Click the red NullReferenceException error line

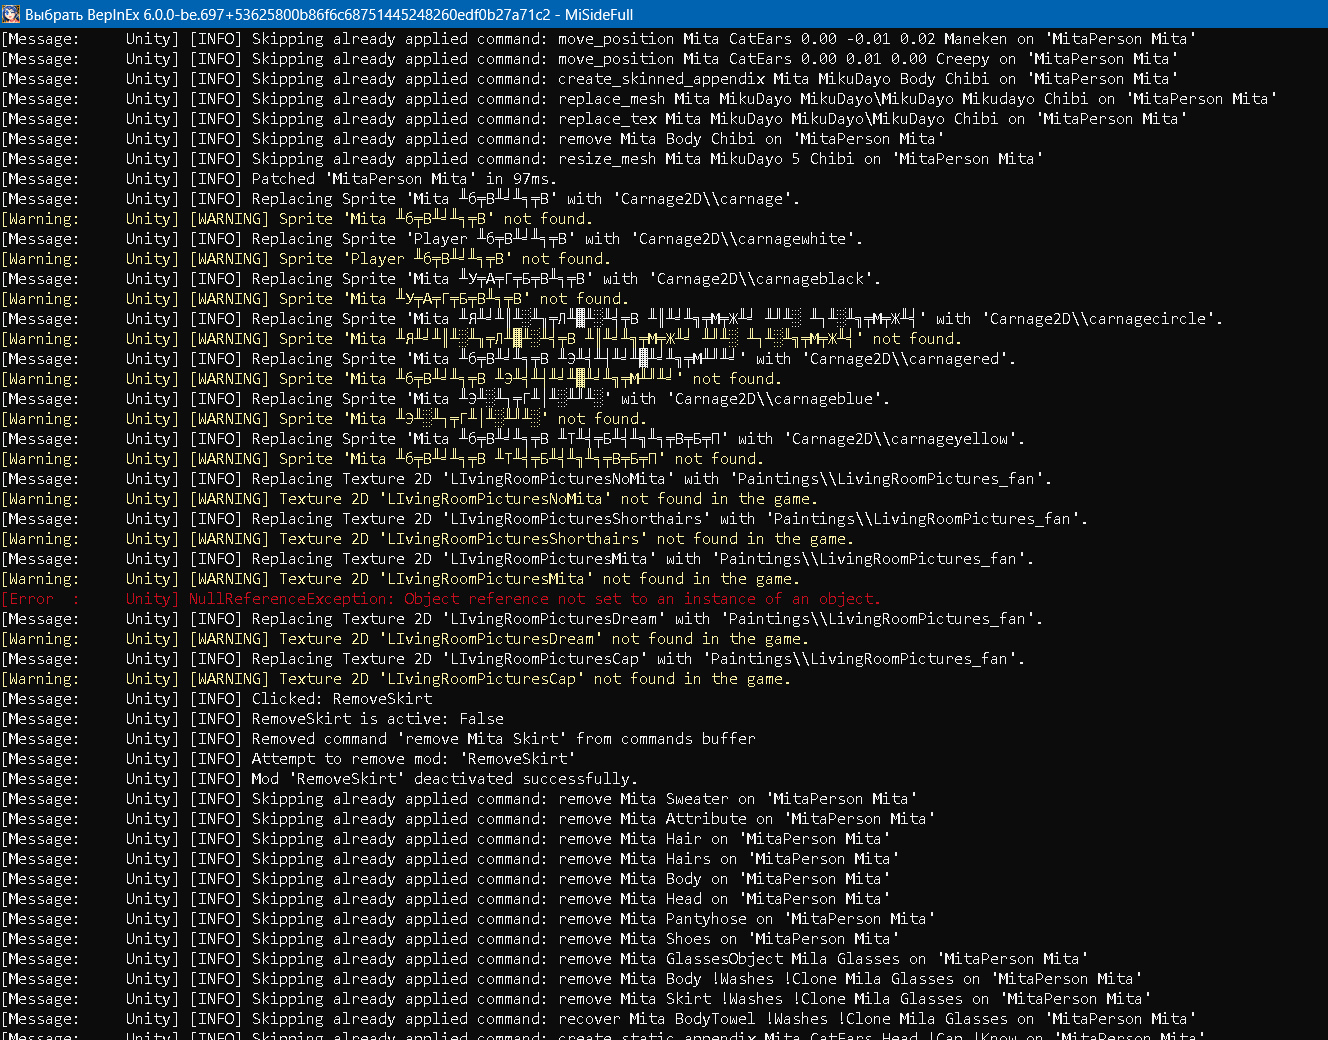point(534,599)
